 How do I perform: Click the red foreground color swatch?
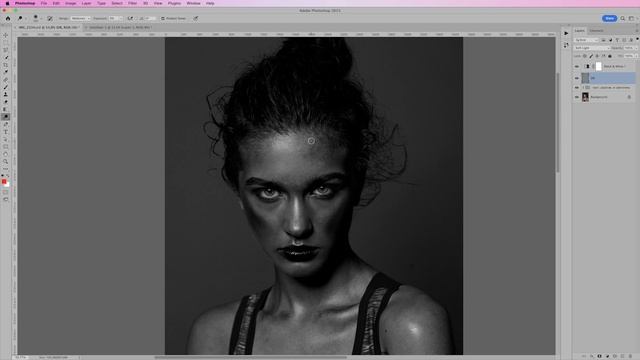[4, 182]
